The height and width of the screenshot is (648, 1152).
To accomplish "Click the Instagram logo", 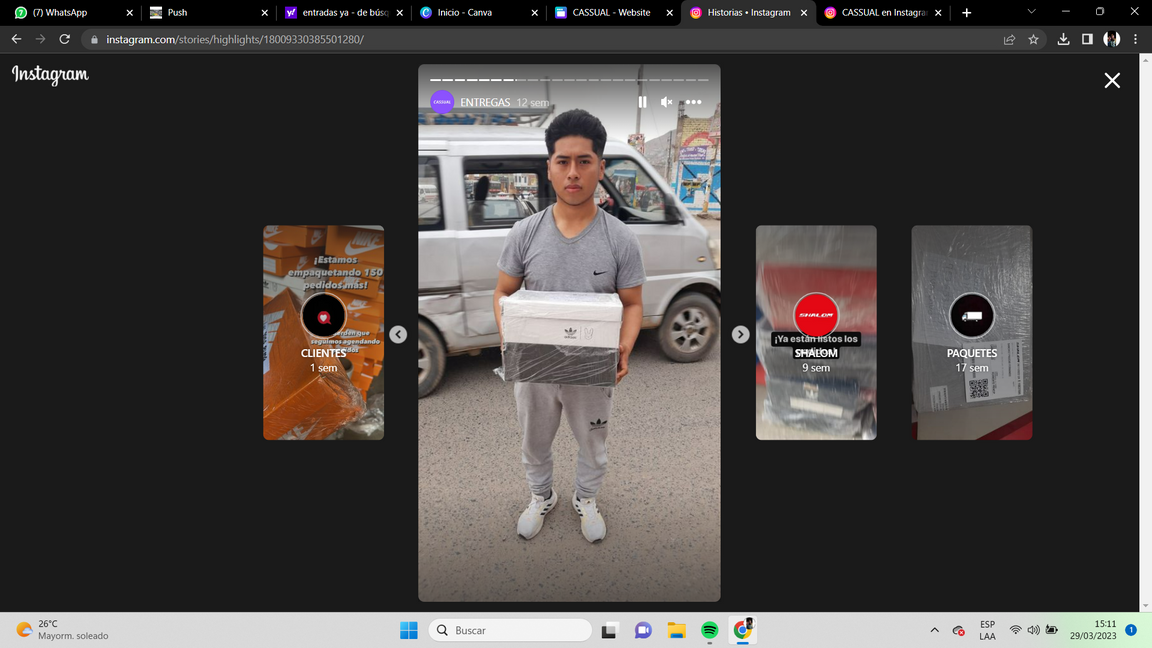I will click(50, 75).
